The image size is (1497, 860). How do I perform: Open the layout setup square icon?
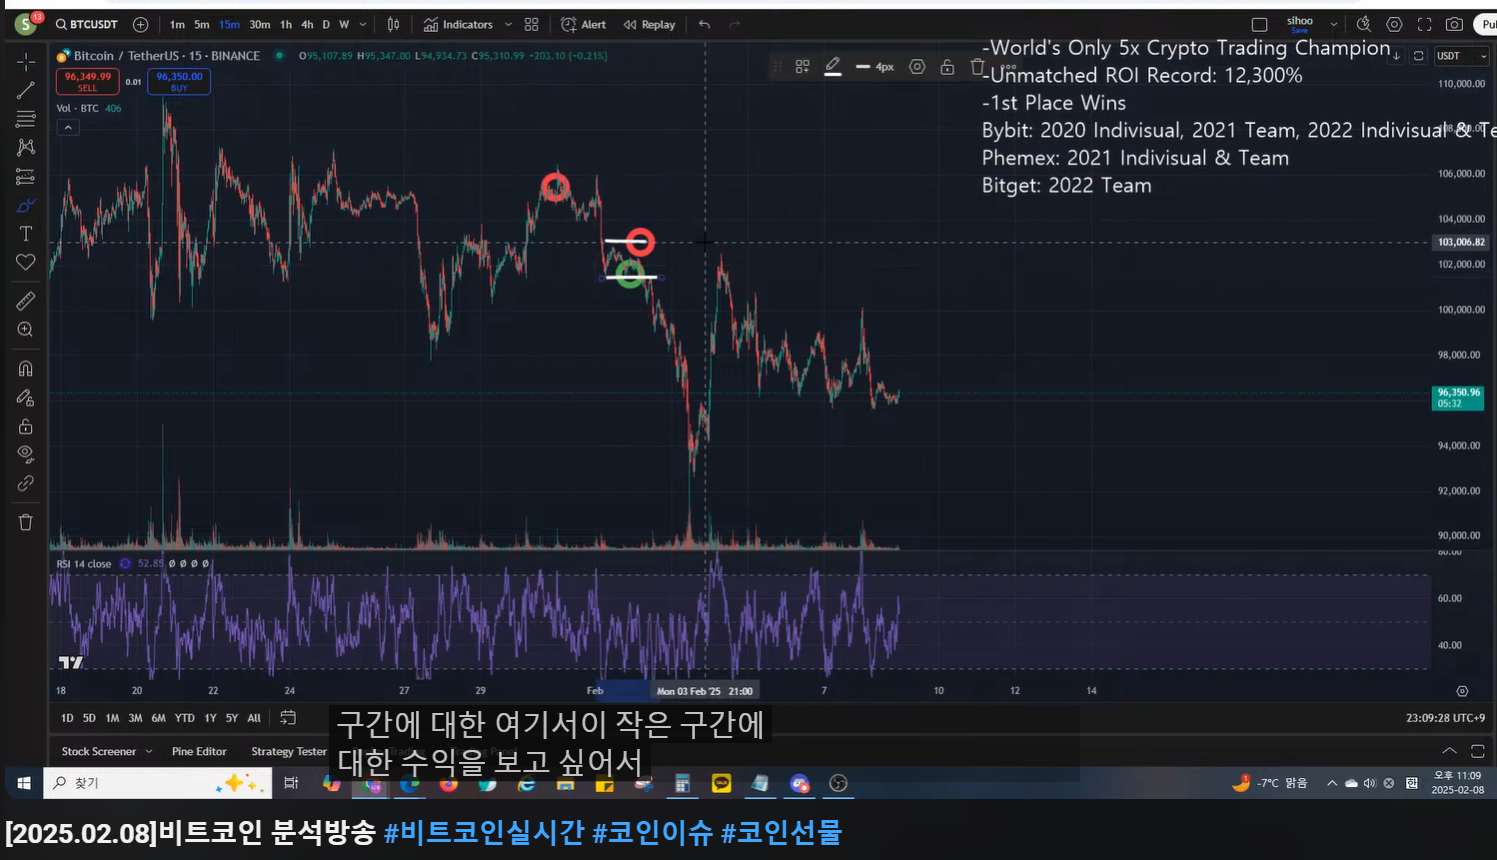point(1260,24)
